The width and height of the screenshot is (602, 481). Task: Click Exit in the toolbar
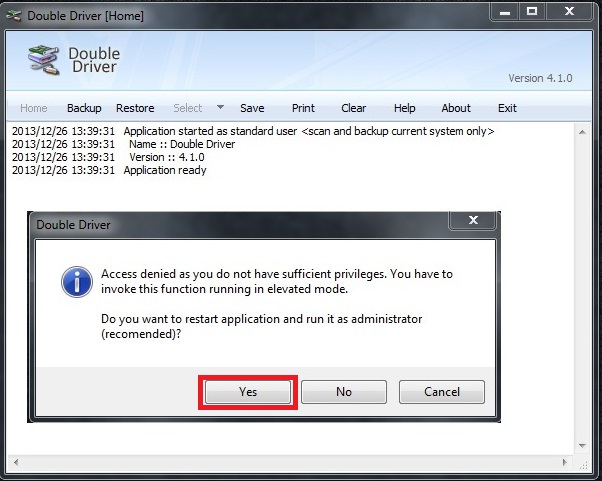507,108
